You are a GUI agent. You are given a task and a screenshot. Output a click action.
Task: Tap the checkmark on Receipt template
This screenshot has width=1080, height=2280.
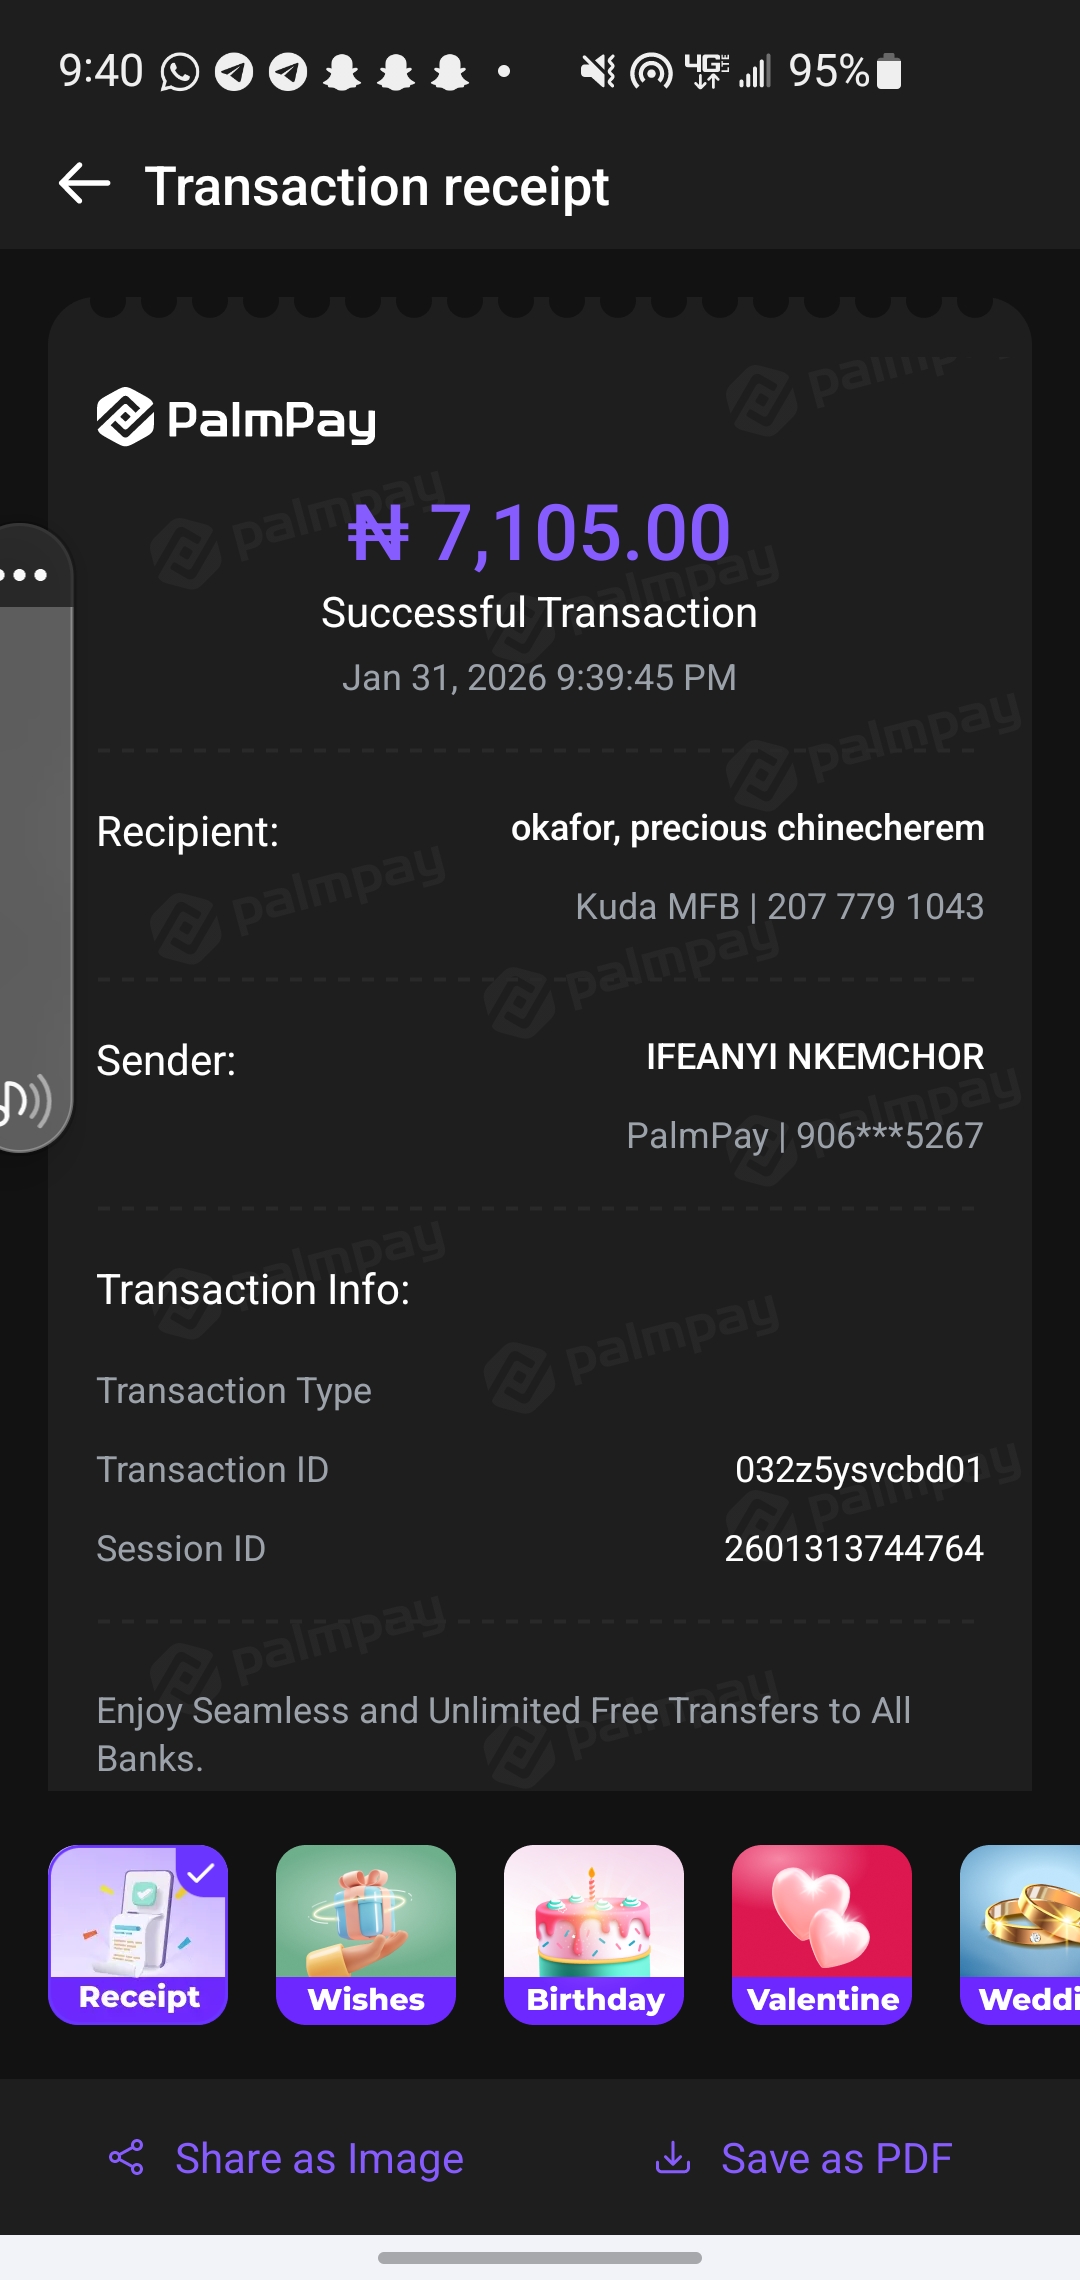pos(202,1872)
